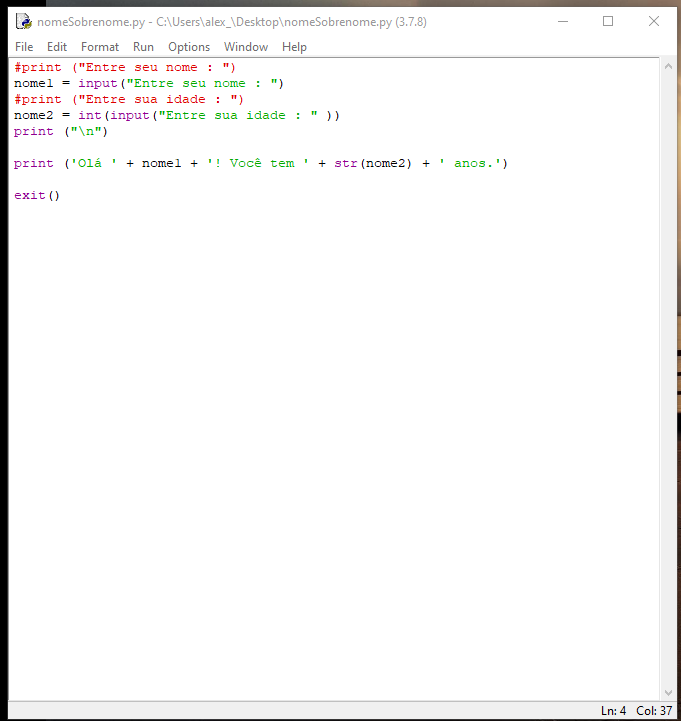Place cursor in the nome1 = input line
The width and height of the screenshot is (681, 721).
pyautogui.click(x=150, y=83)
